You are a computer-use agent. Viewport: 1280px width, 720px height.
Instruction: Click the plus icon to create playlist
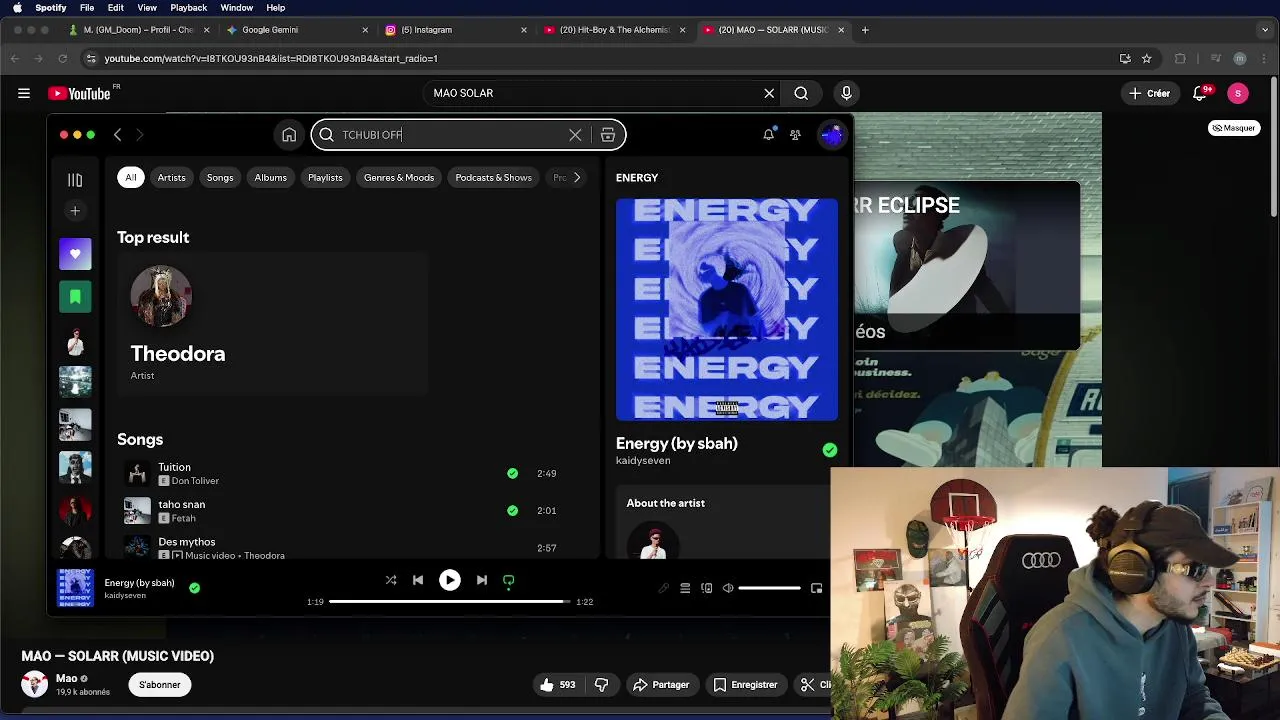[75, 211]
